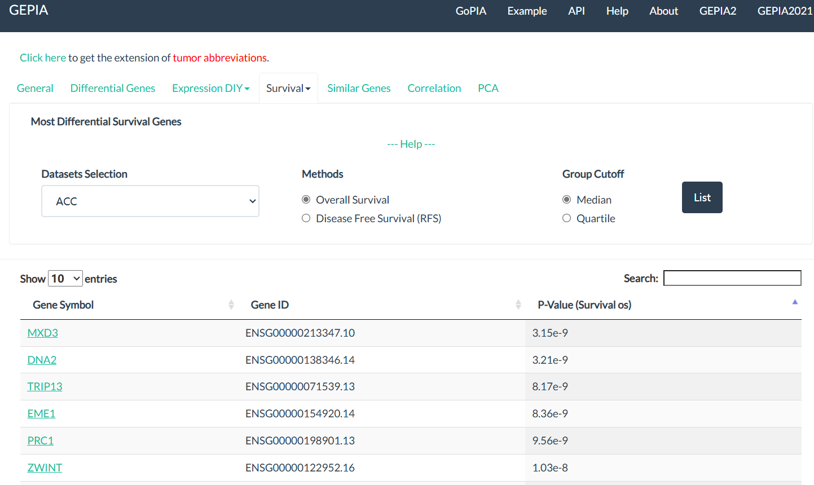The image size is (814, 485).
Task: Switch to the Differential Genes tab
Action: (x=112, y=88)
